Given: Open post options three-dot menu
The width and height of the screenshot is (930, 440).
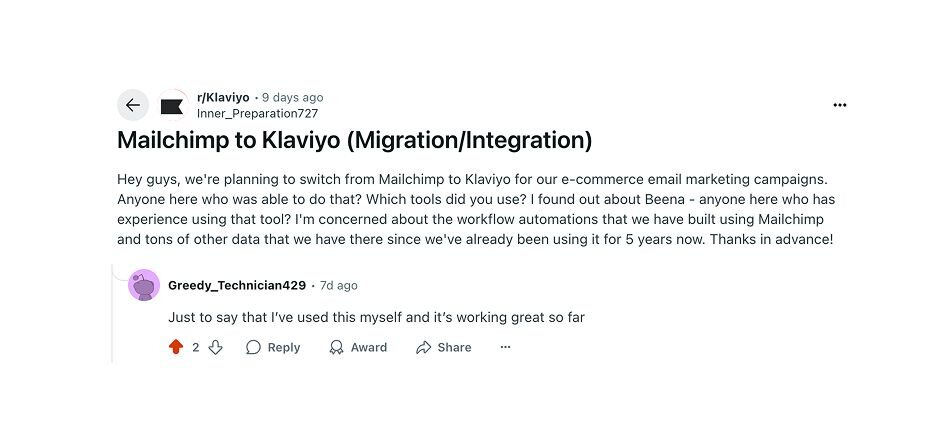Looking at the screenshot, I should [x=839, y=105].
